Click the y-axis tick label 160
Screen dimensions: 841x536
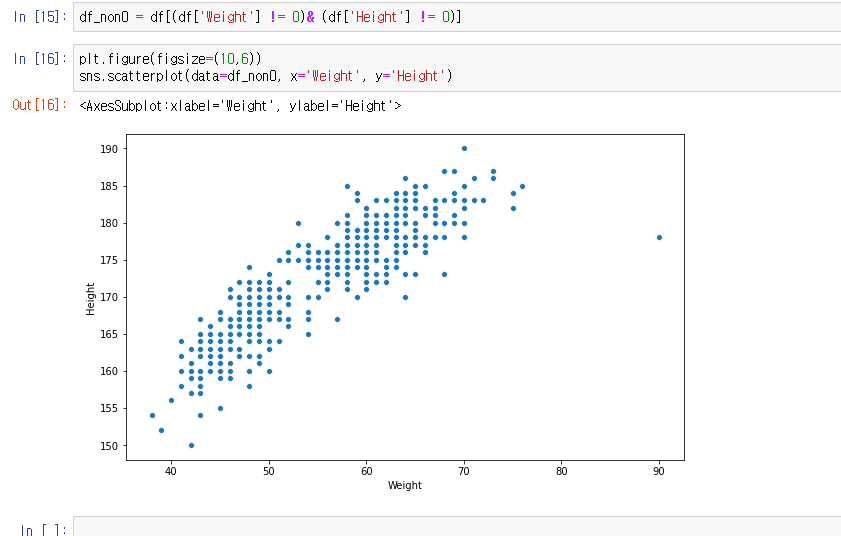tap(109, 371)
